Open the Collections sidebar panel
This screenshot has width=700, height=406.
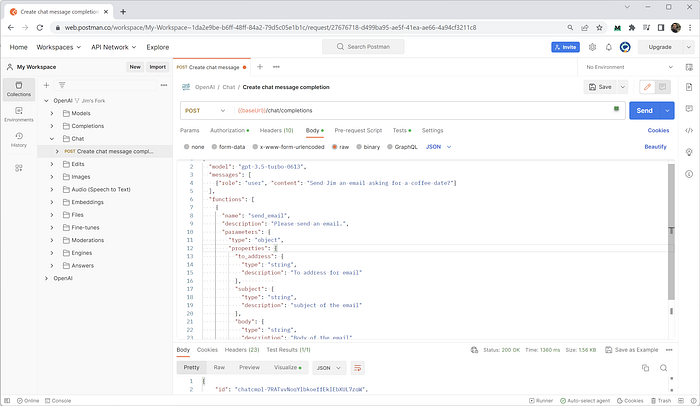[19, 89]
